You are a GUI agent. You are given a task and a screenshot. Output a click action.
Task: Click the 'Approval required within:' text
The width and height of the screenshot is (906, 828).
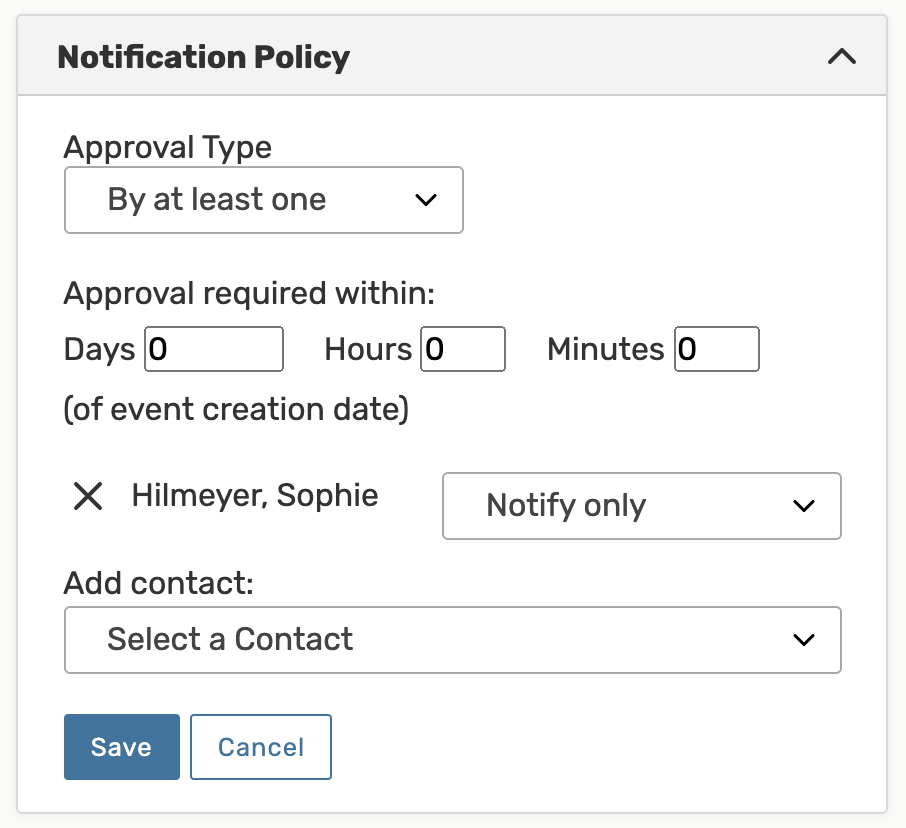pos(251,294)
